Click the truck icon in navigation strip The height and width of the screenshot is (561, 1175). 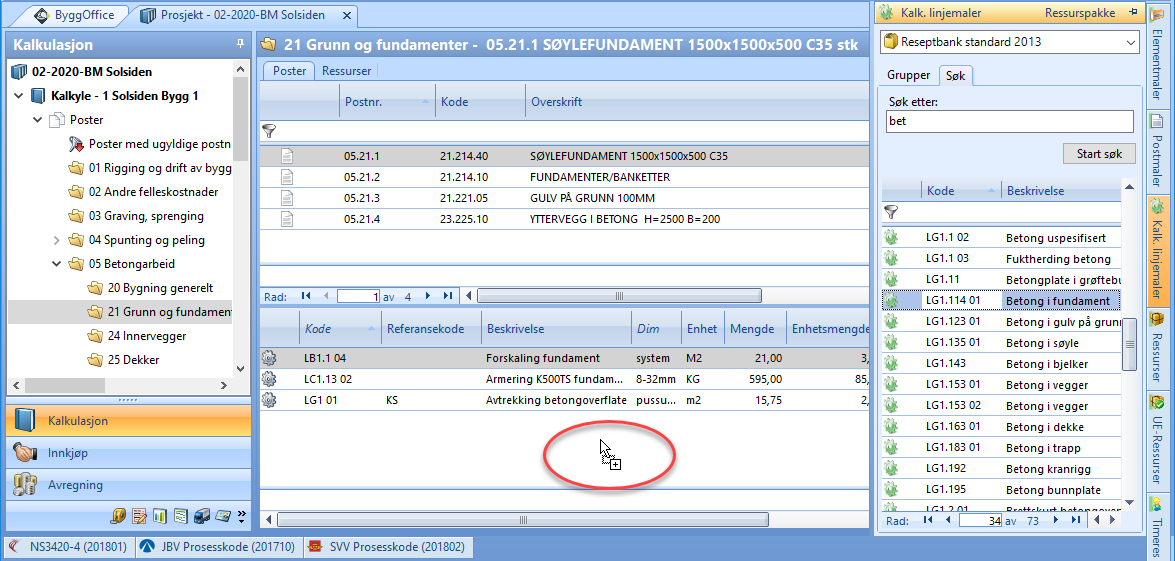[x=201, y=516]
